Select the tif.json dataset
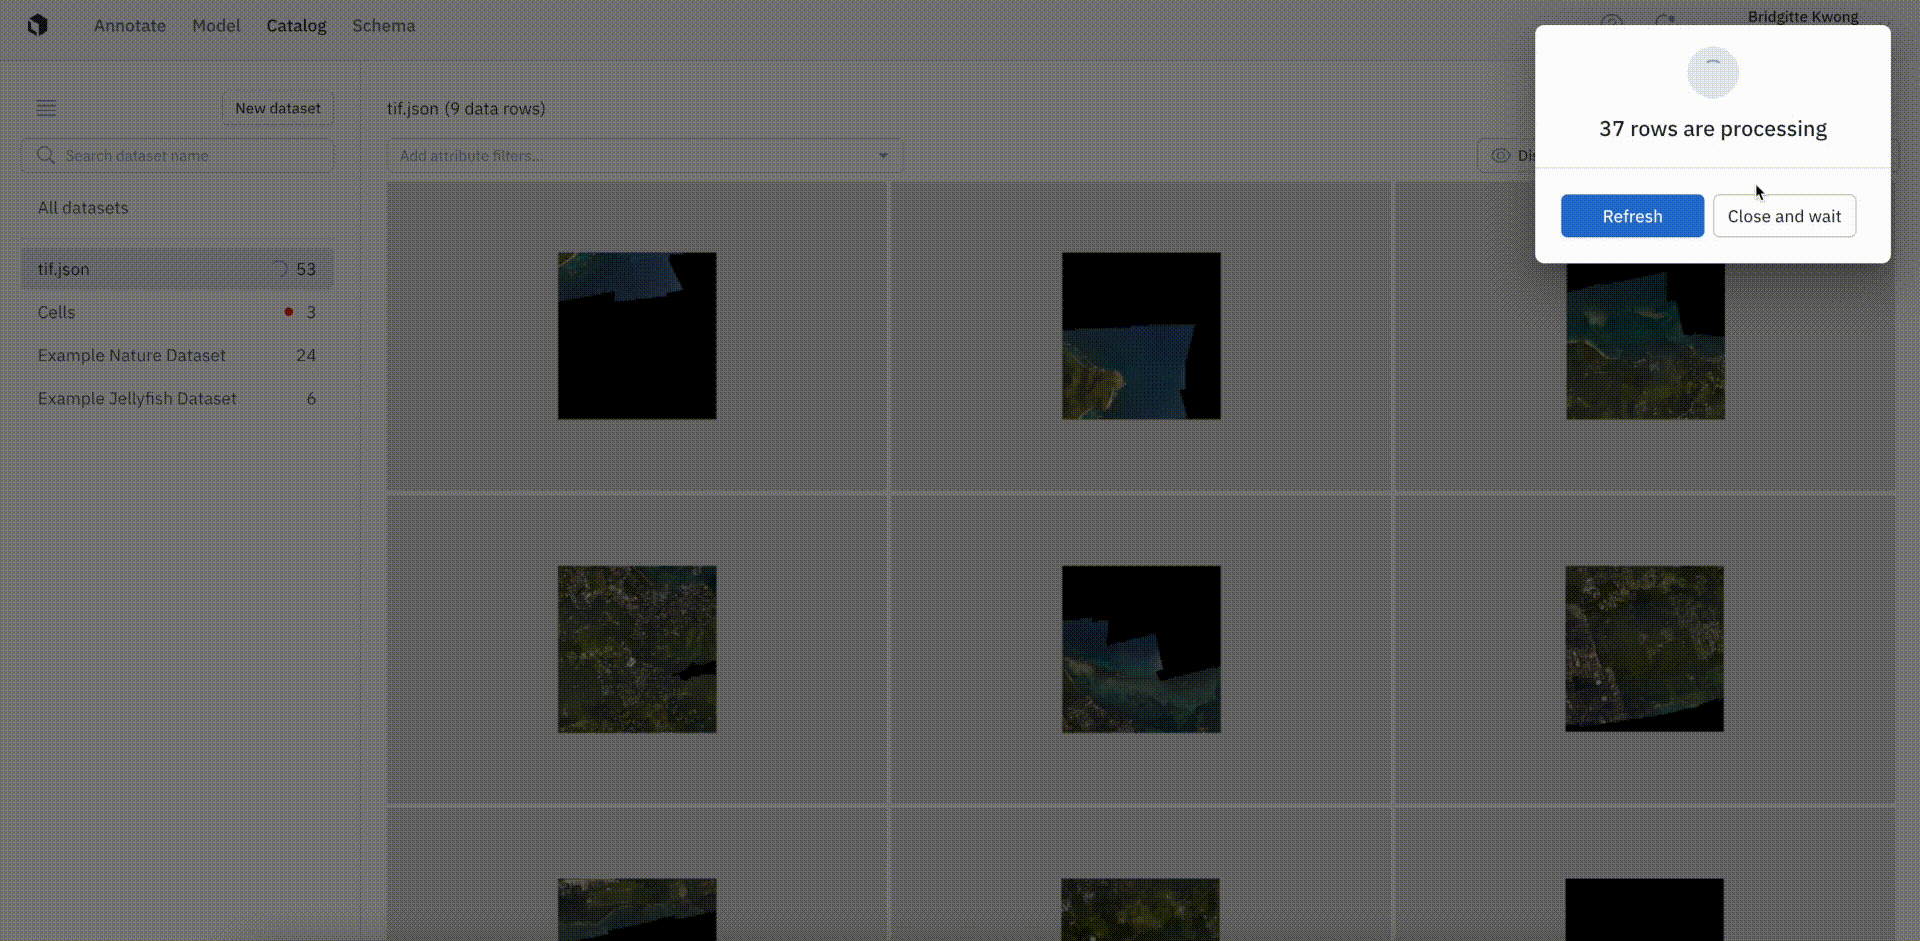The image size is (1920, 941). pos(177,269)
